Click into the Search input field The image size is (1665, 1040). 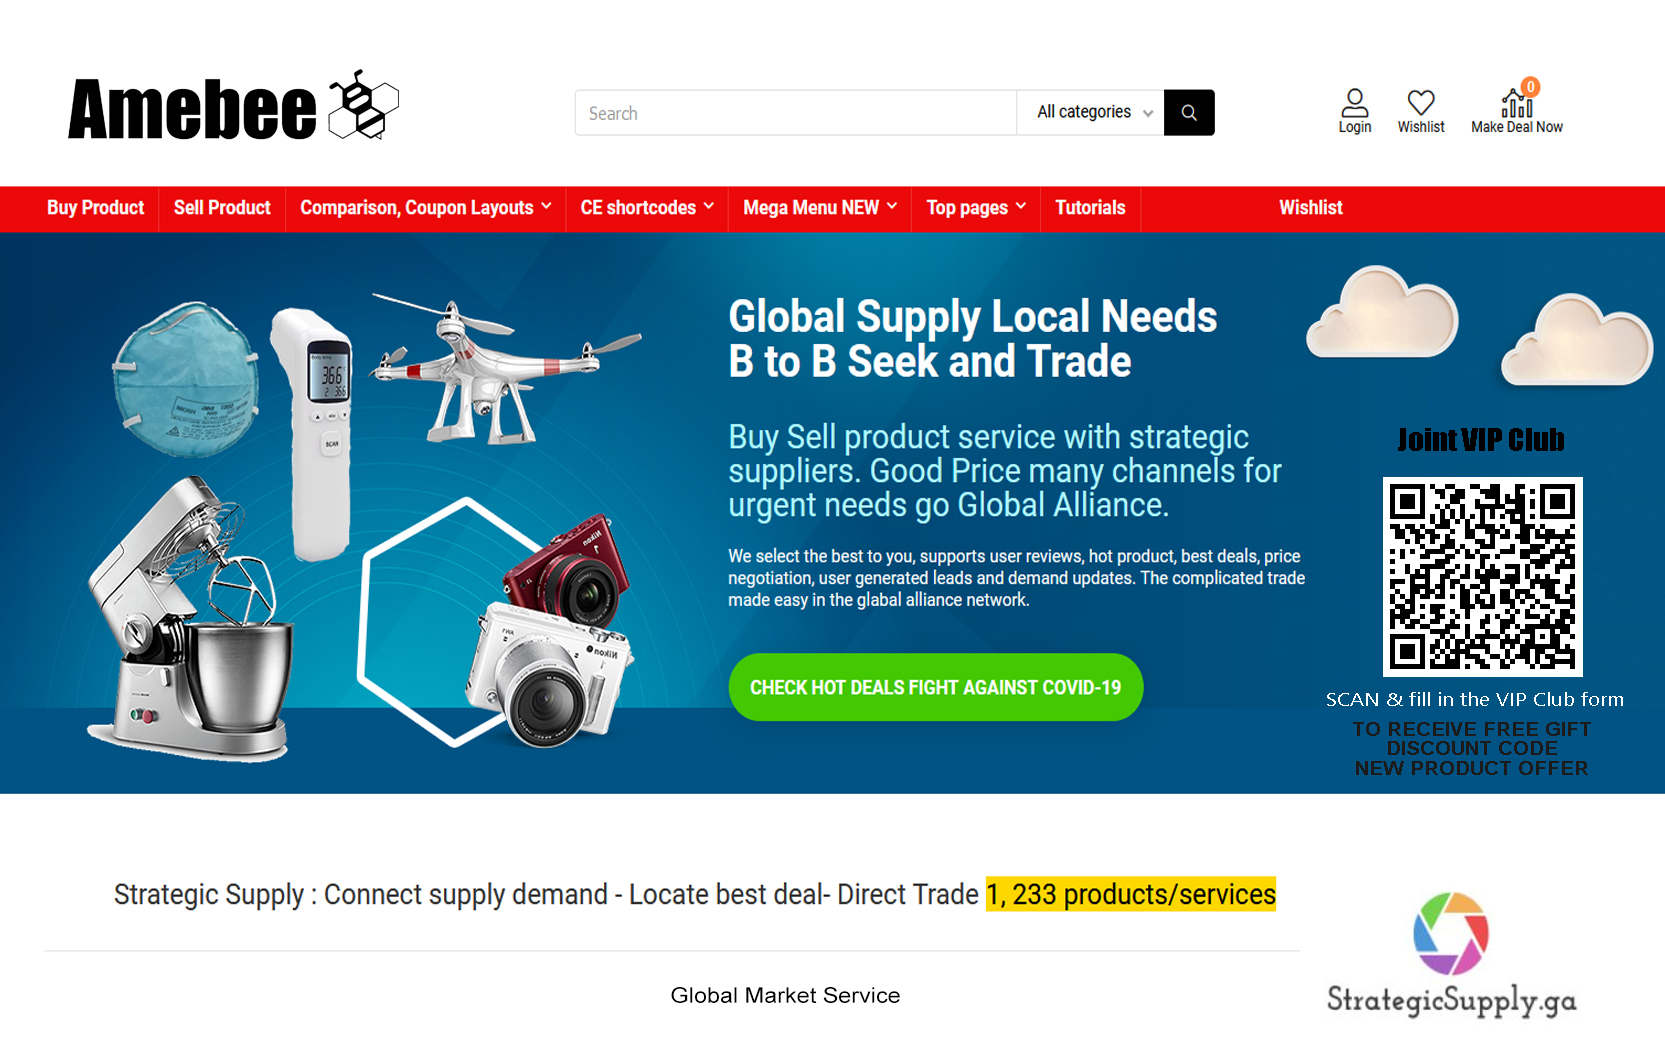pyautogui.click(x=796, y=113)
